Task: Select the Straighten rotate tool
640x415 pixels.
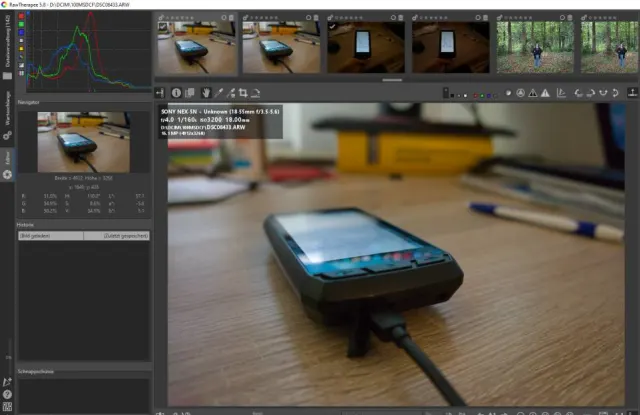Action: point(255,93)
